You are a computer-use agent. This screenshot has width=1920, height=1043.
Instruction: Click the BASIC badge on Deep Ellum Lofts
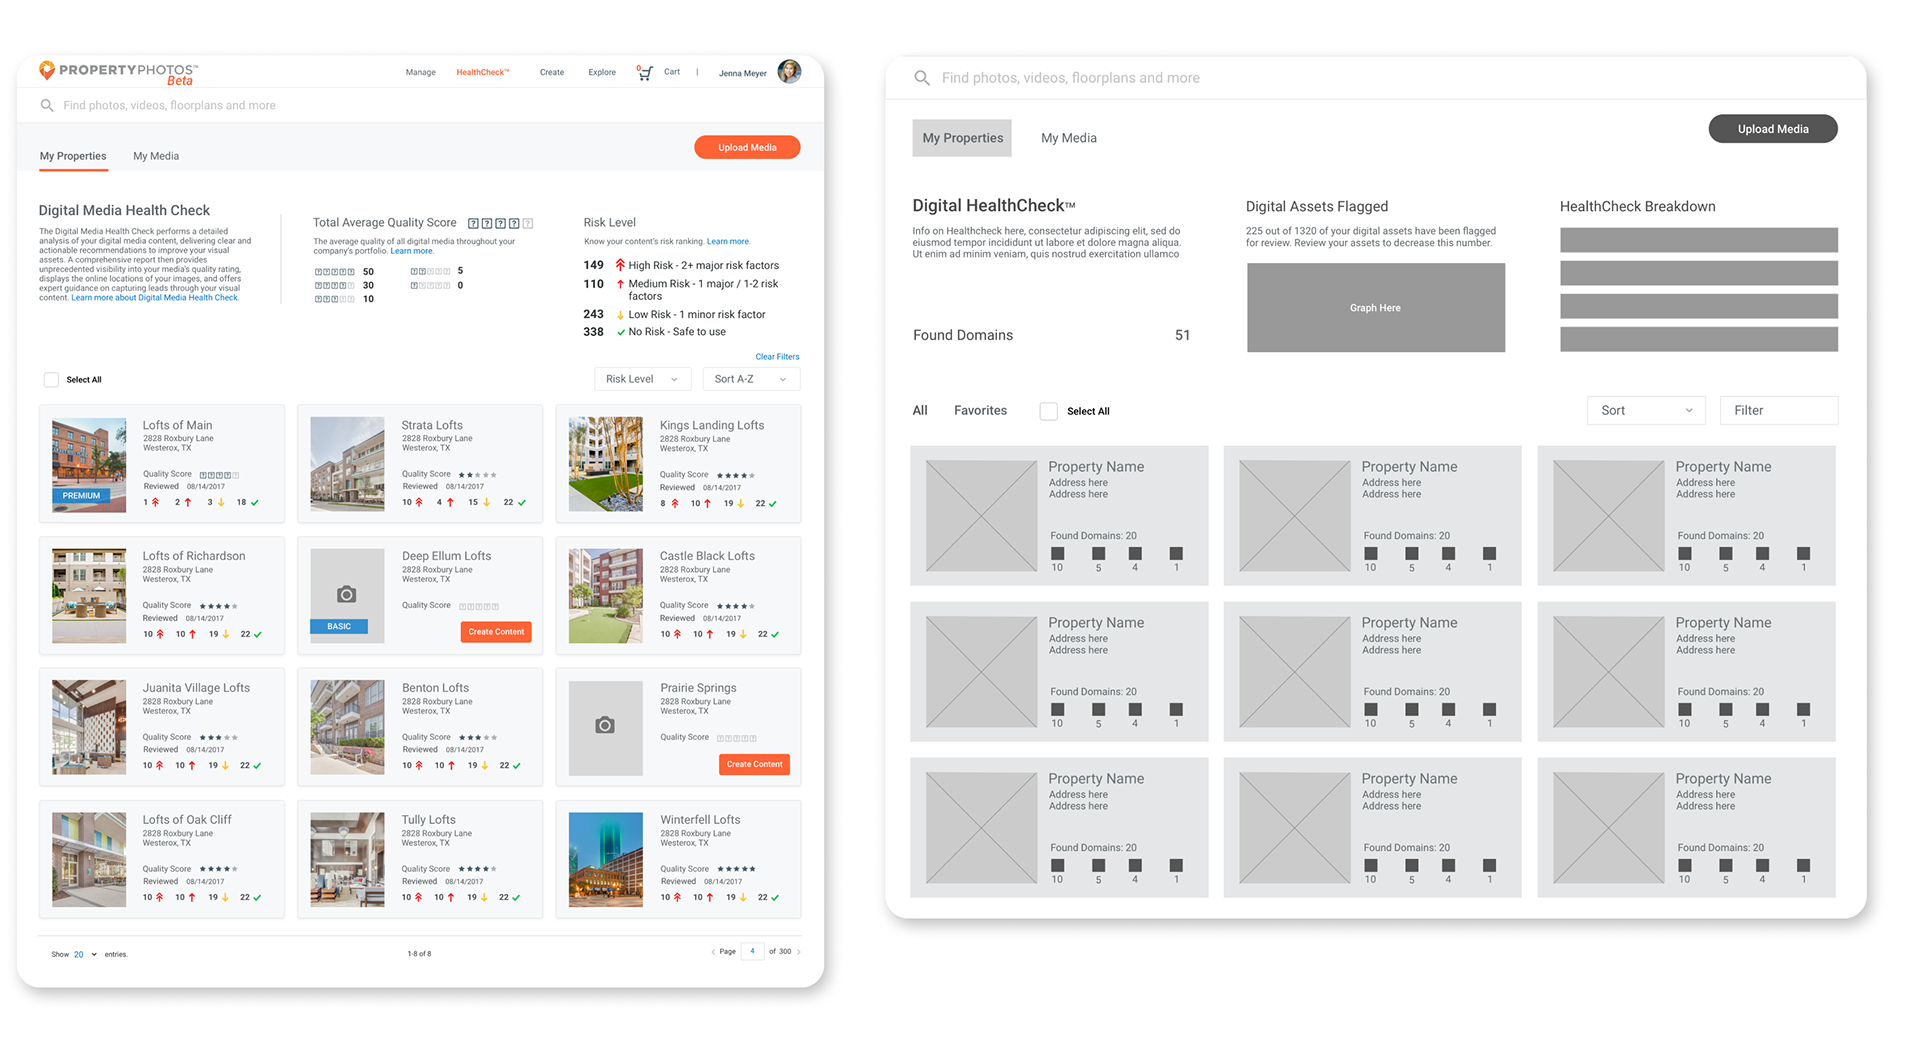(339, 627)
